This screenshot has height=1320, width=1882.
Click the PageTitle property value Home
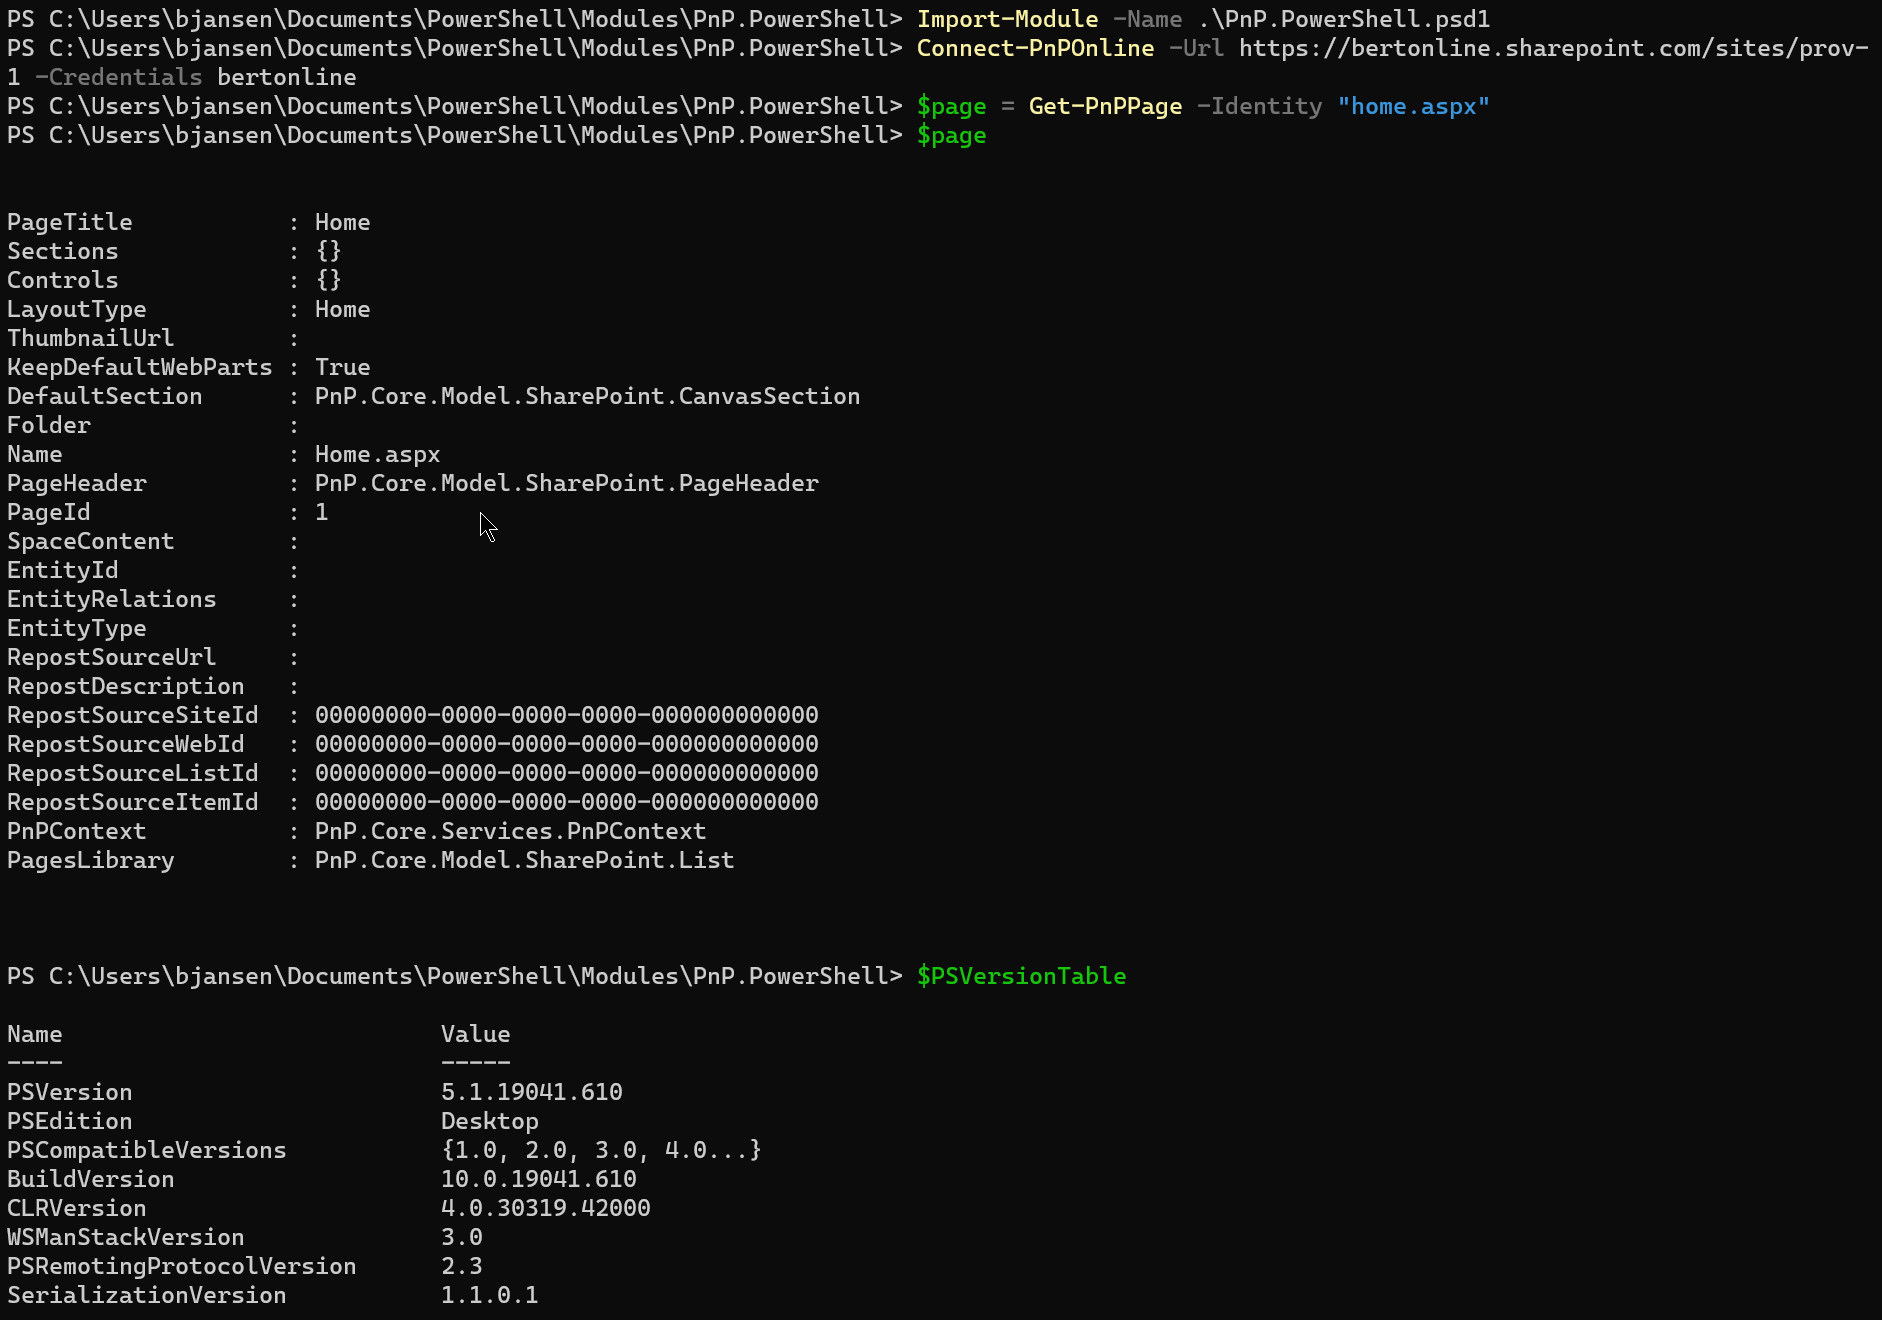tap(342, 222)
